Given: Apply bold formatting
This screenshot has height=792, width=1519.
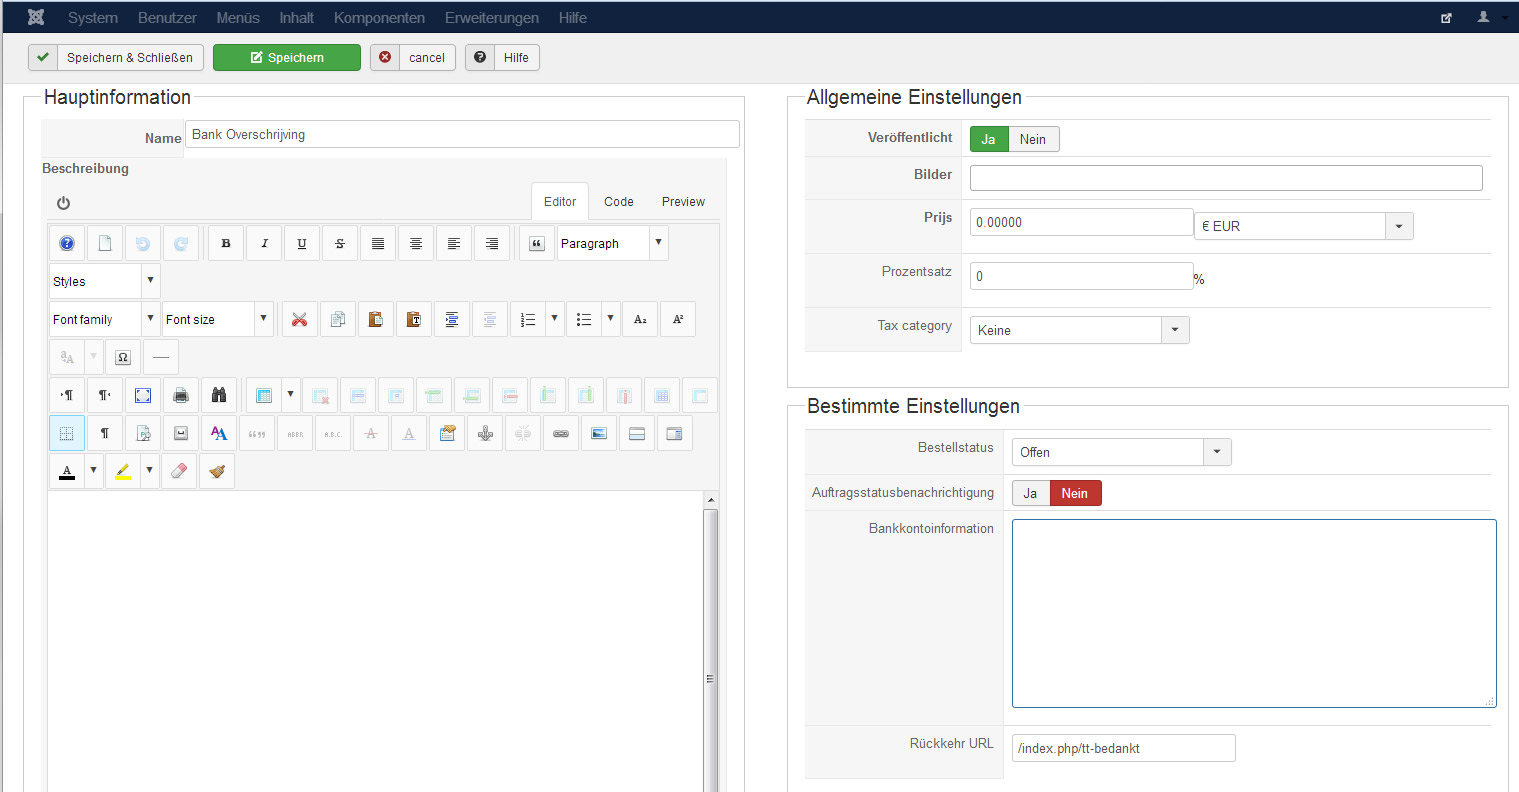Looking at the screenshot, I should (x=226, y=243).
